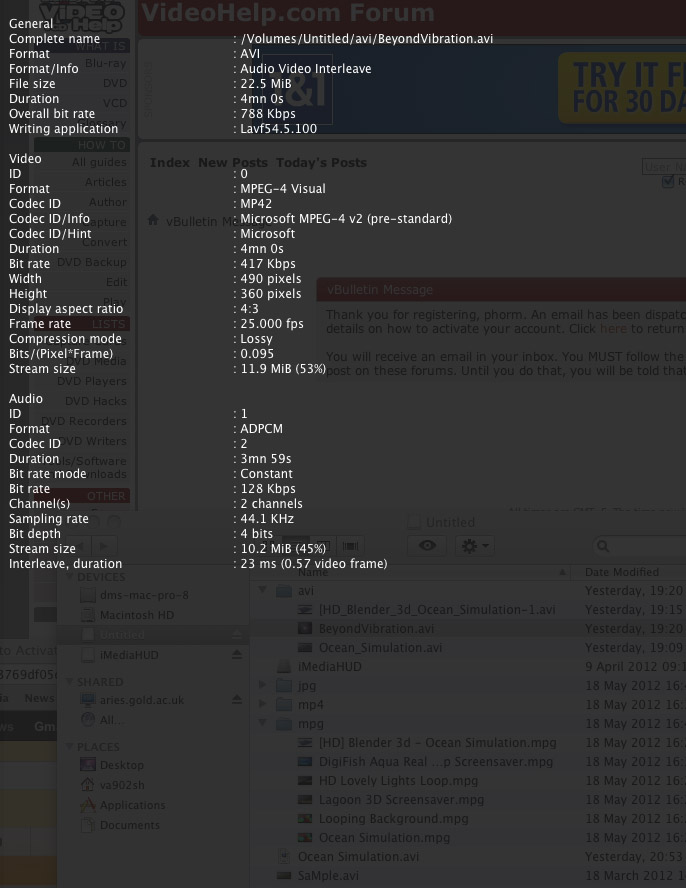686x888 pixels.
Task: Open DVD Backup guides link
Action: point(92,262)
